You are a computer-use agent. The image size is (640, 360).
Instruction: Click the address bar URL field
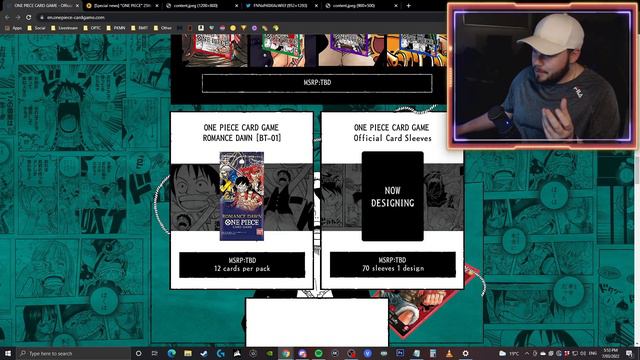241,18
